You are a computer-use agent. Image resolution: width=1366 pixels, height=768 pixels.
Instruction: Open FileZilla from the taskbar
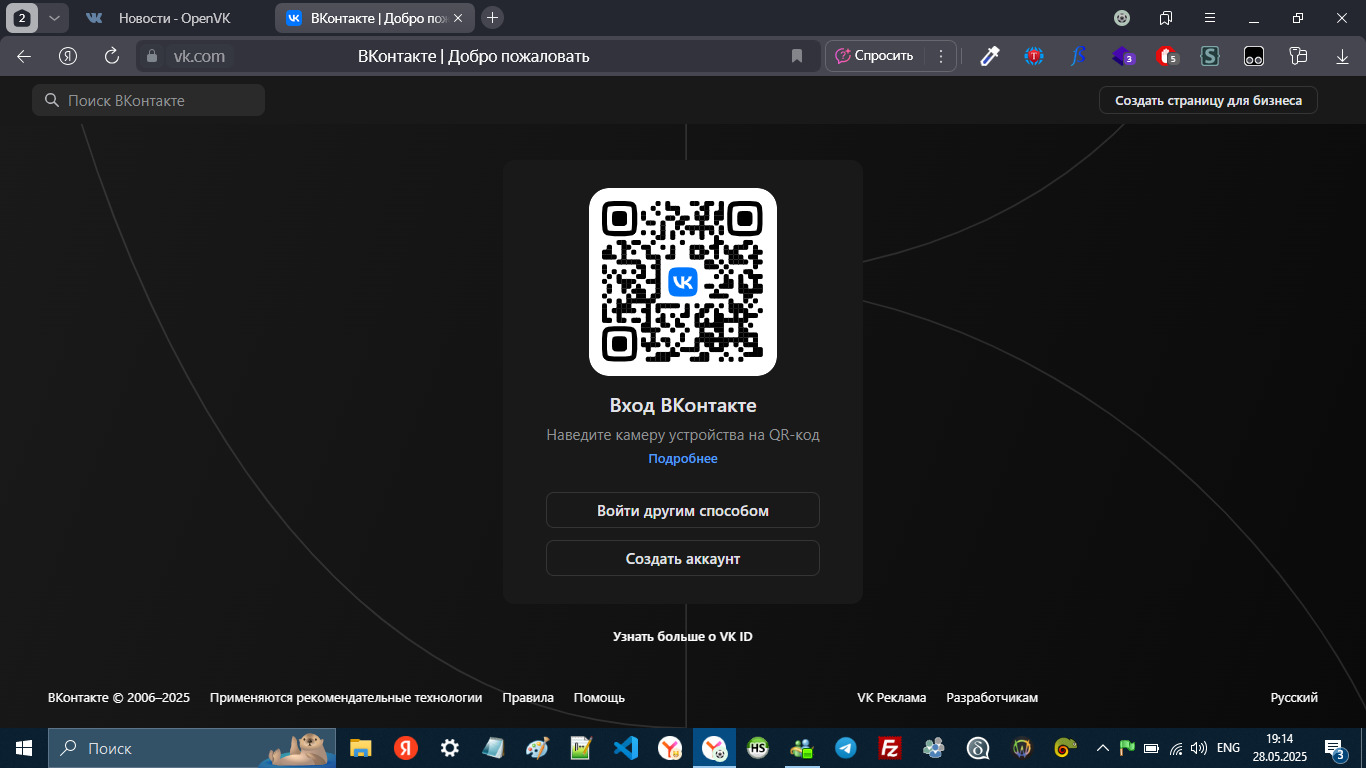click(x=889, y=748)
